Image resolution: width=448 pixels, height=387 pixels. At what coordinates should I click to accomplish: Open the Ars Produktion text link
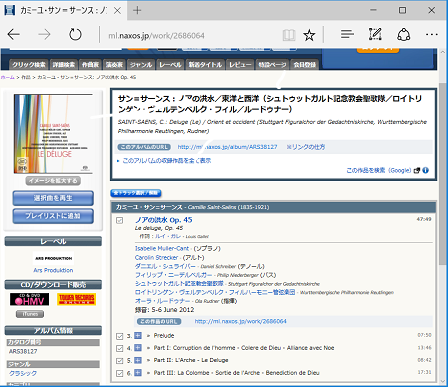click(53, 270)
